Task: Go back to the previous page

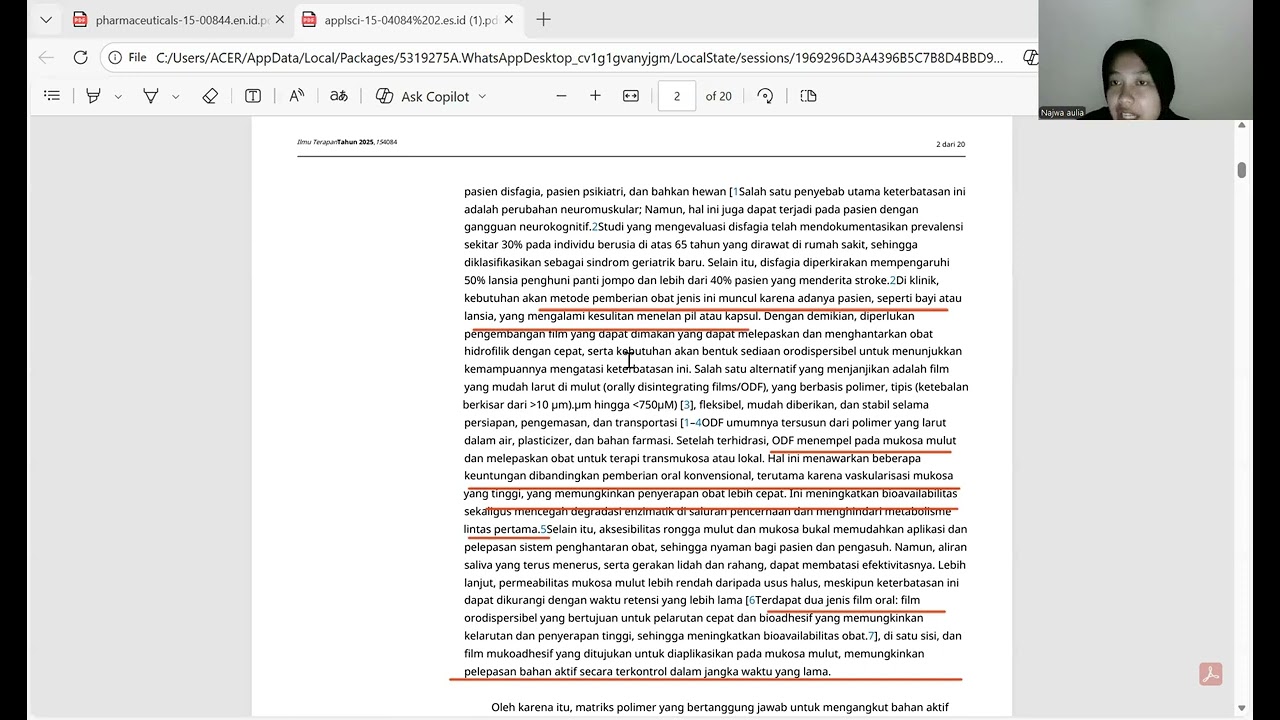Action: [46, 58]
